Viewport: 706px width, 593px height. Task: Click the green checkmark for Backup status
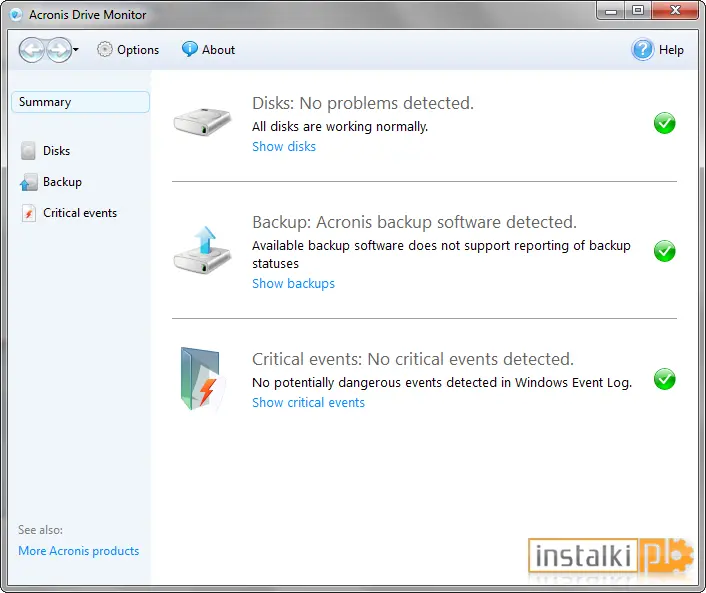[665, 251]
